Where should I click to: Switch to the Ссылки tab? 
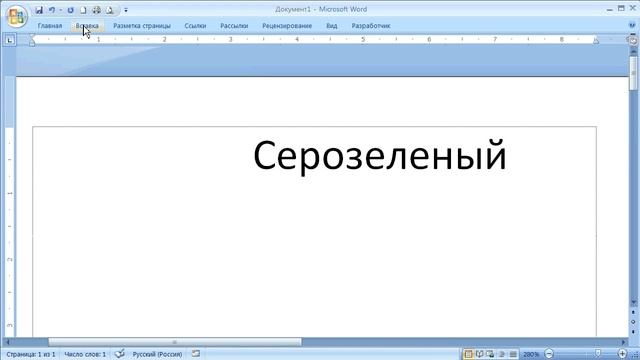195,26
